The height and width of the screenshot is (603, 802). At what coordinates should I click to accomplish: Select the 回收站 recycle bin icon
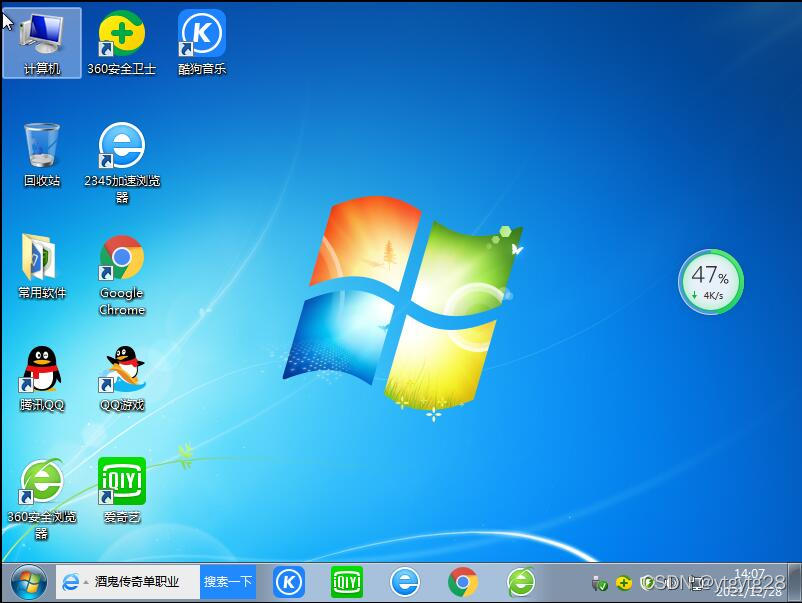pyautogui.click(x=41, y=155)
